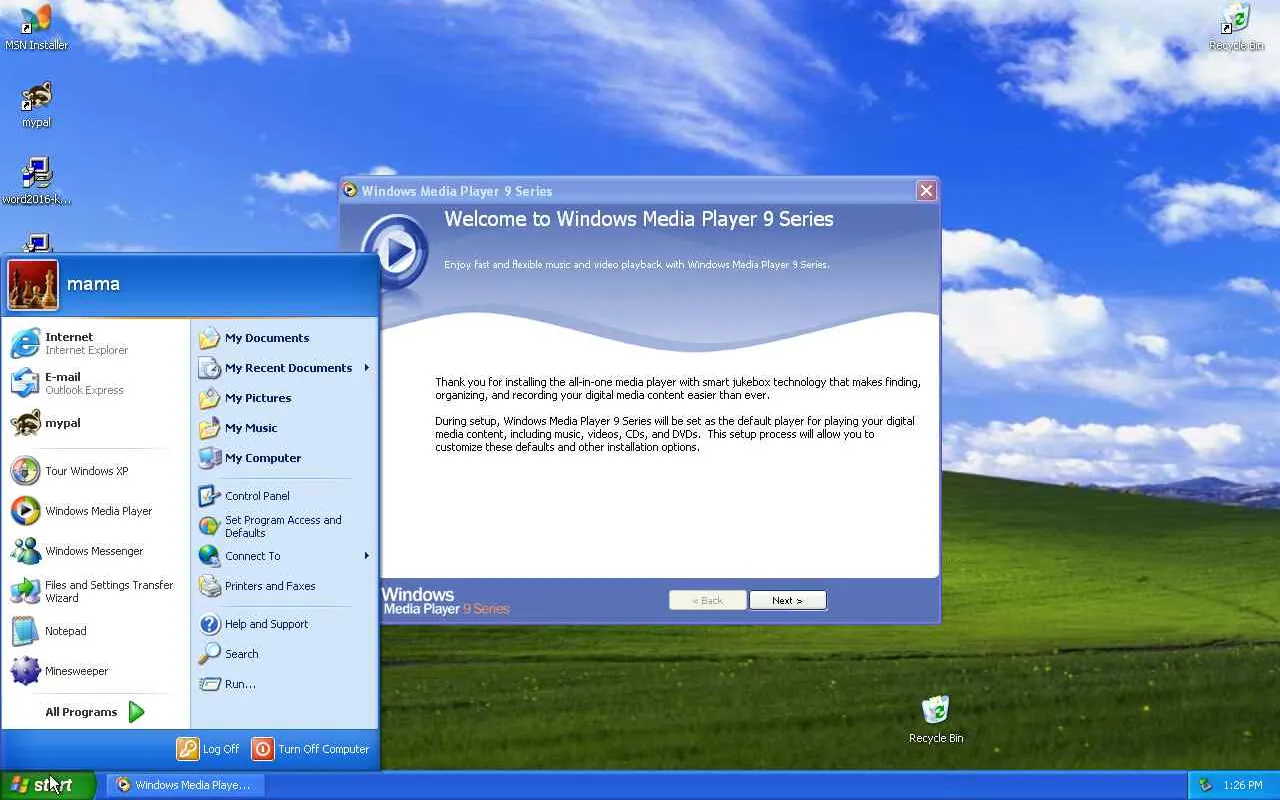Click the mama user account picture
1280x800 pixels.
(33, 285)
